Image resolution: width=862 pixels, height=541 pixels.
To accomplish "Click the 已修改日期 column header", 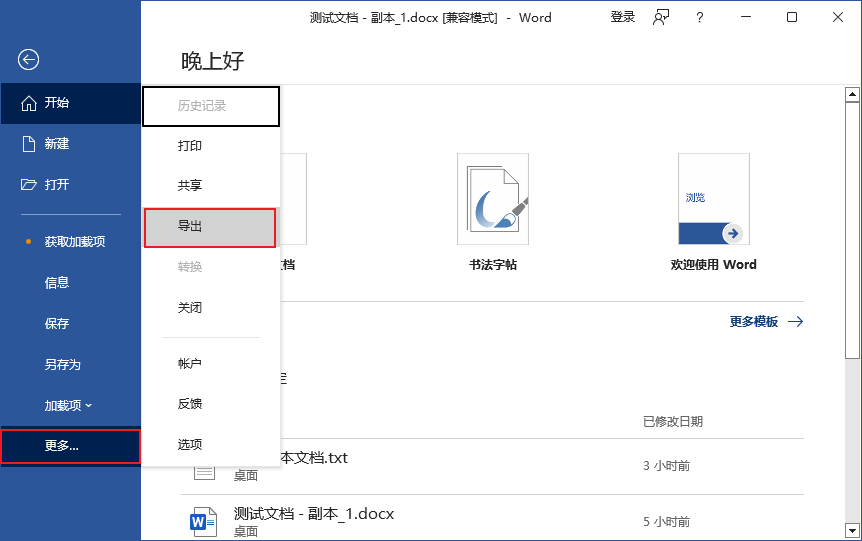I will tap(673, 422).
